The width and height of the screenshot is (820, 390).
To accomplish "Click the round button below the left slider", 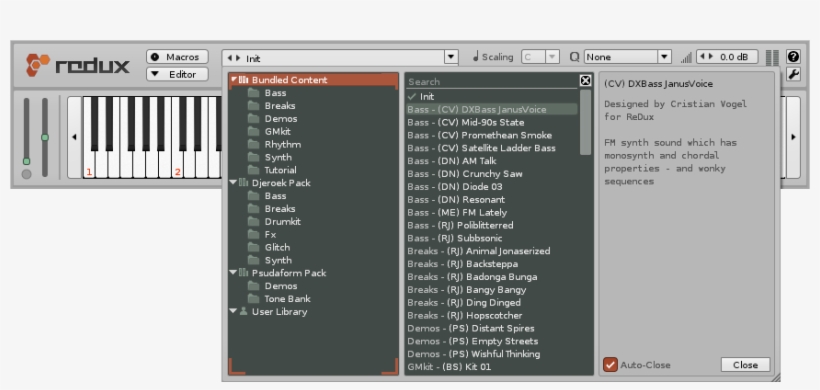I will point(26,174).
